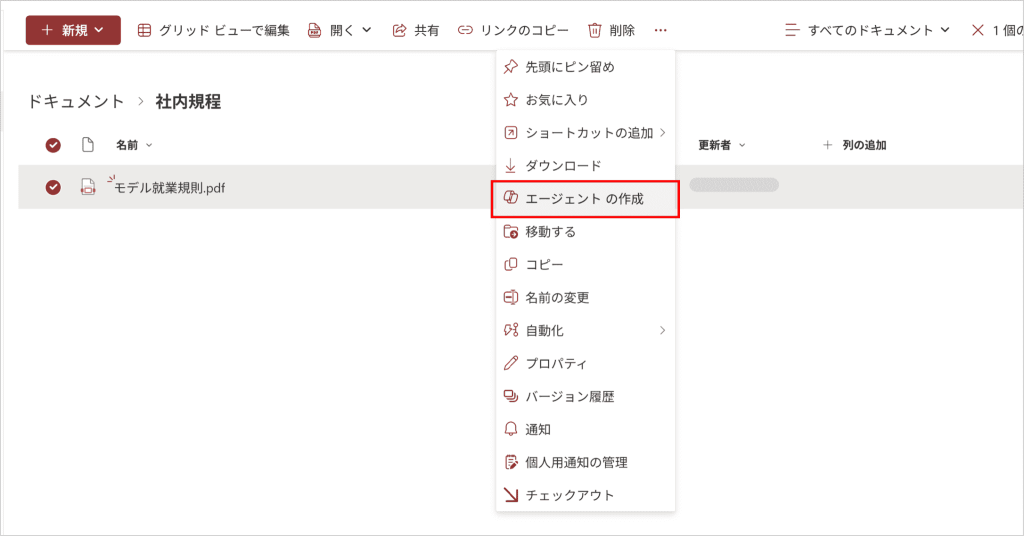Click 列の追加 column header
Screen dimensions: 1024x536
[x=855, y=145]
